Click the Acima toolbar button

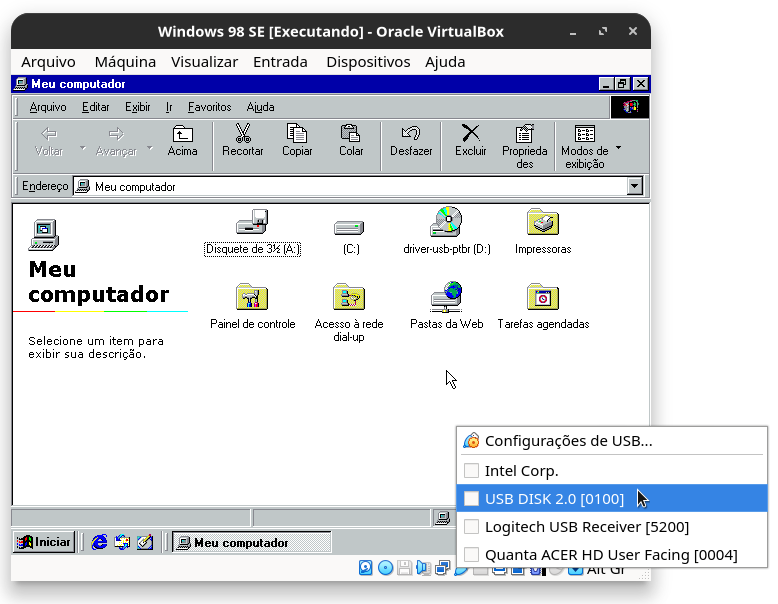182,142
